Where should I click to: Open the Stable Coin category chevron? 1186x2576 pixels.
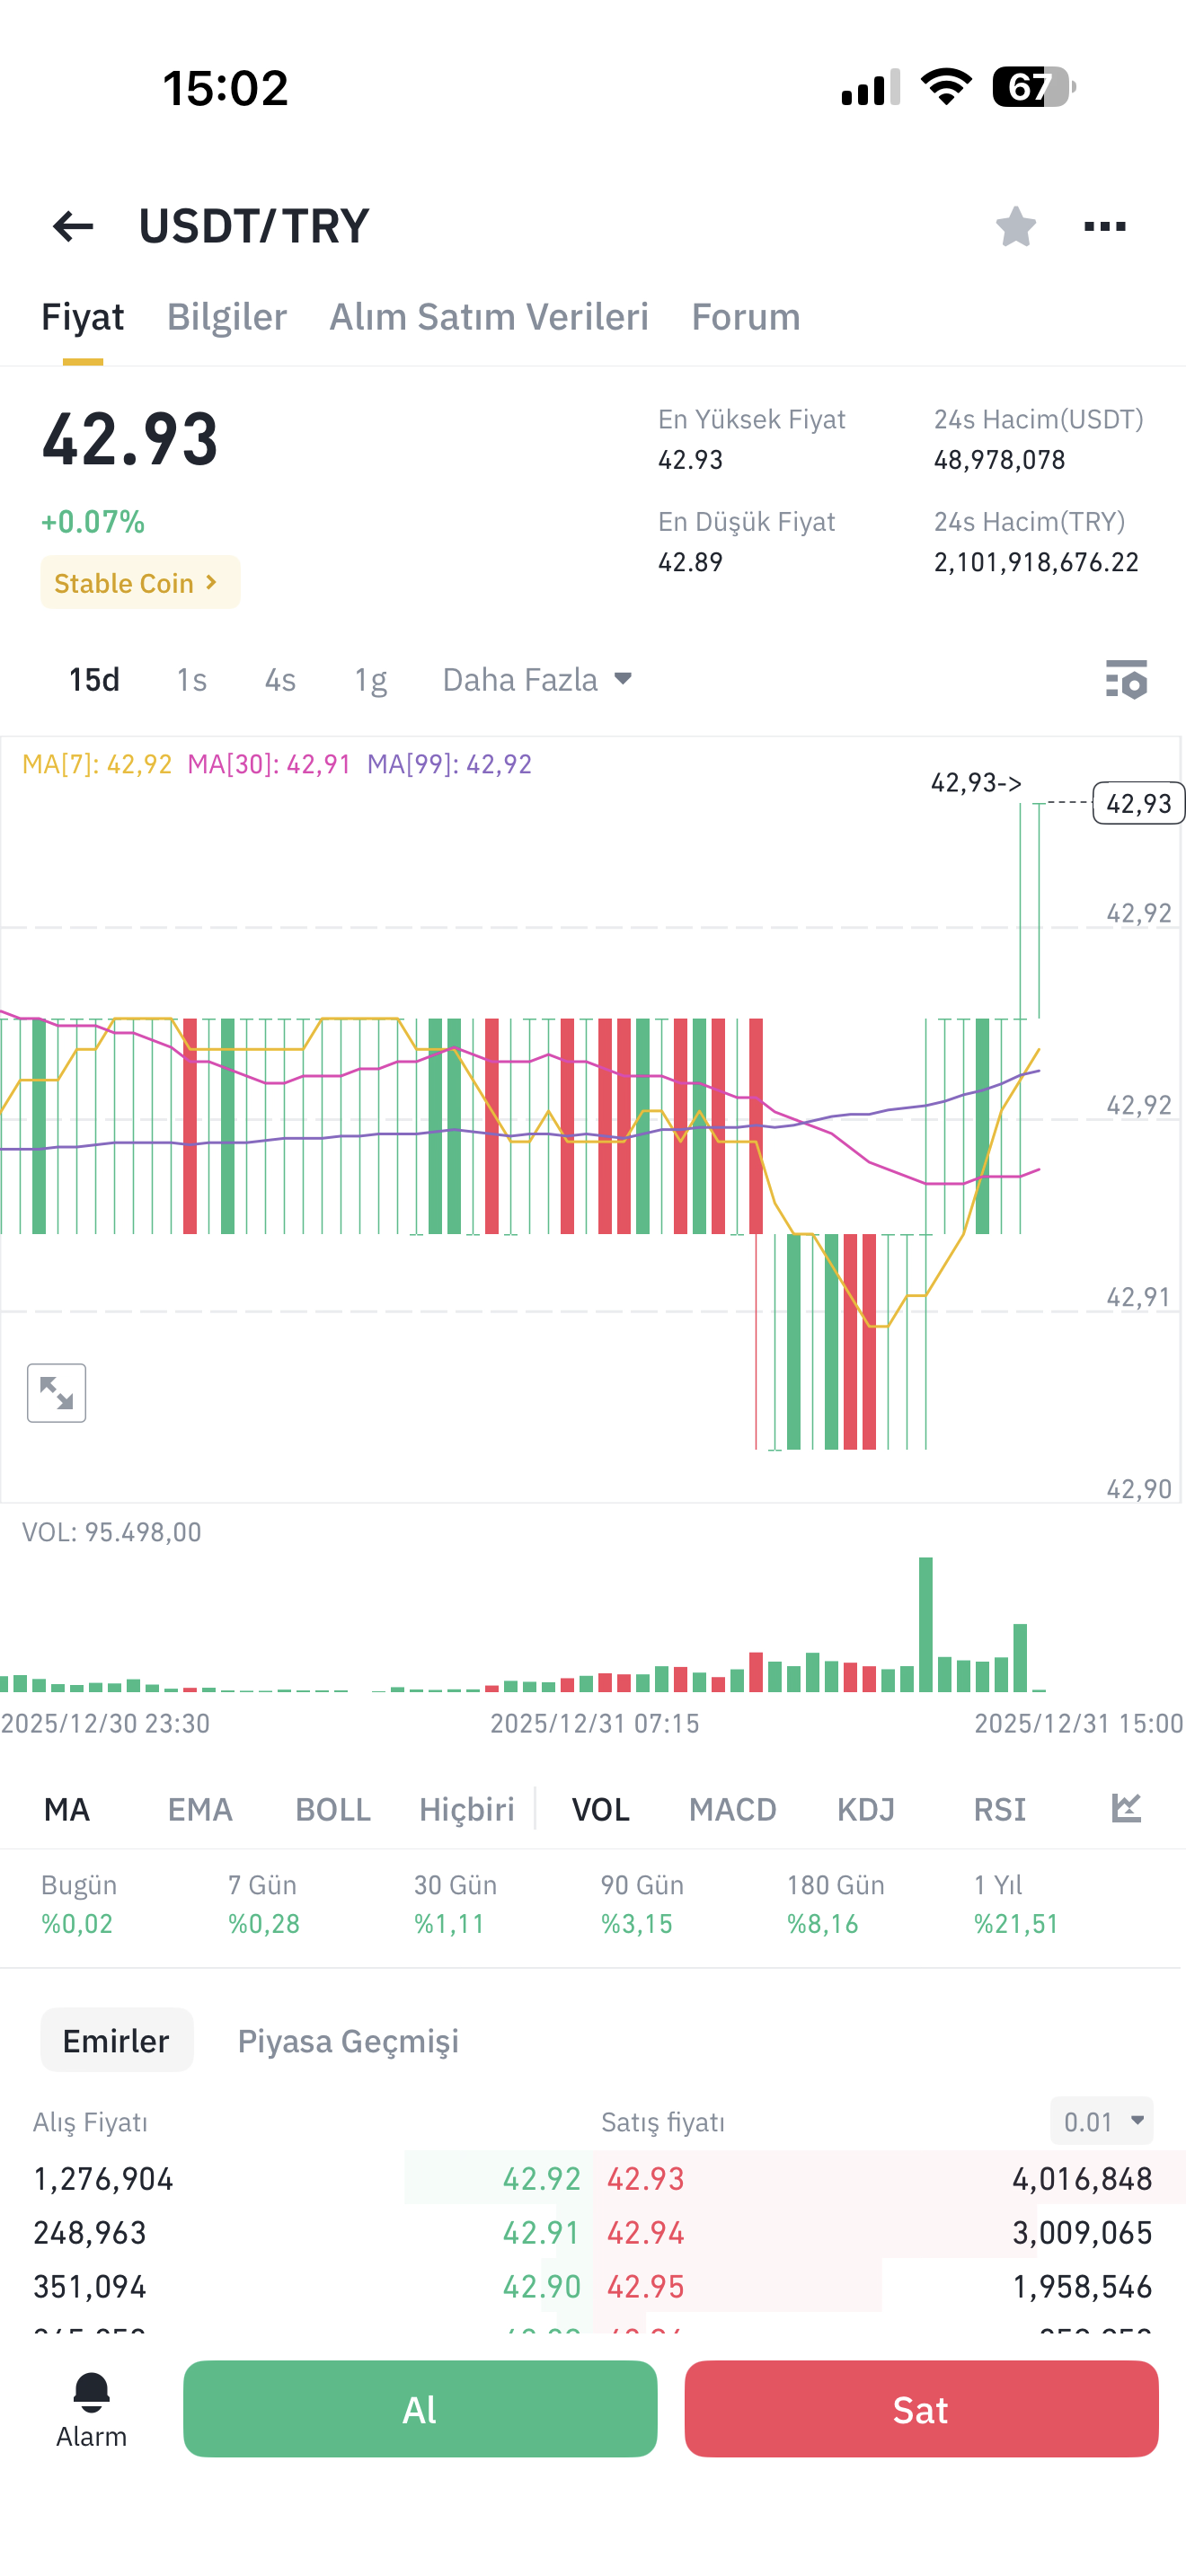coord(140,582)
